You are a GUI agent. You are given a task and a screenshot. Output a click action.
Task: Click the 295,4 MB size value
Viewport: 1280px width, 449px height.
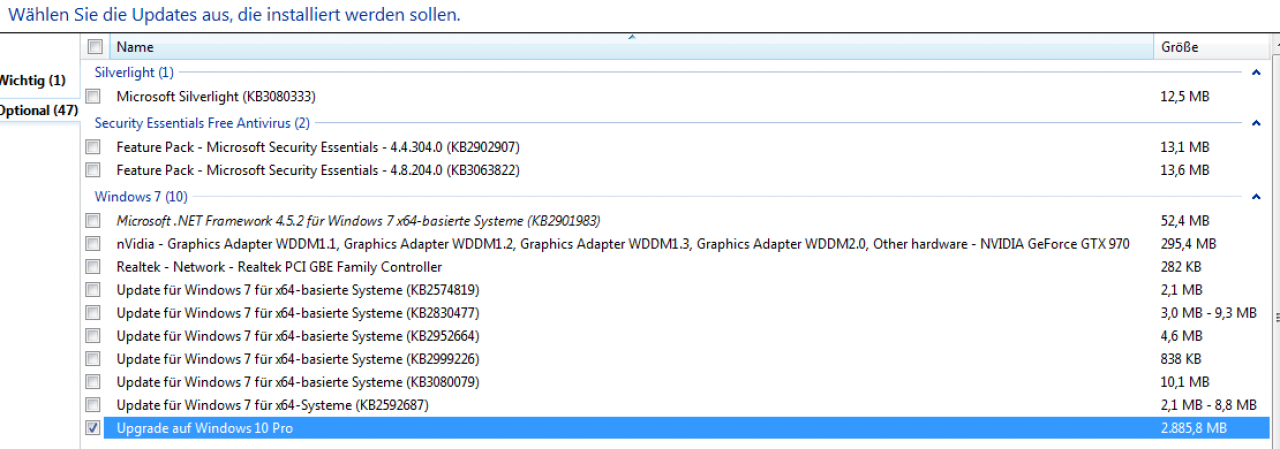pyautogui.click(x=1188, y=244)
